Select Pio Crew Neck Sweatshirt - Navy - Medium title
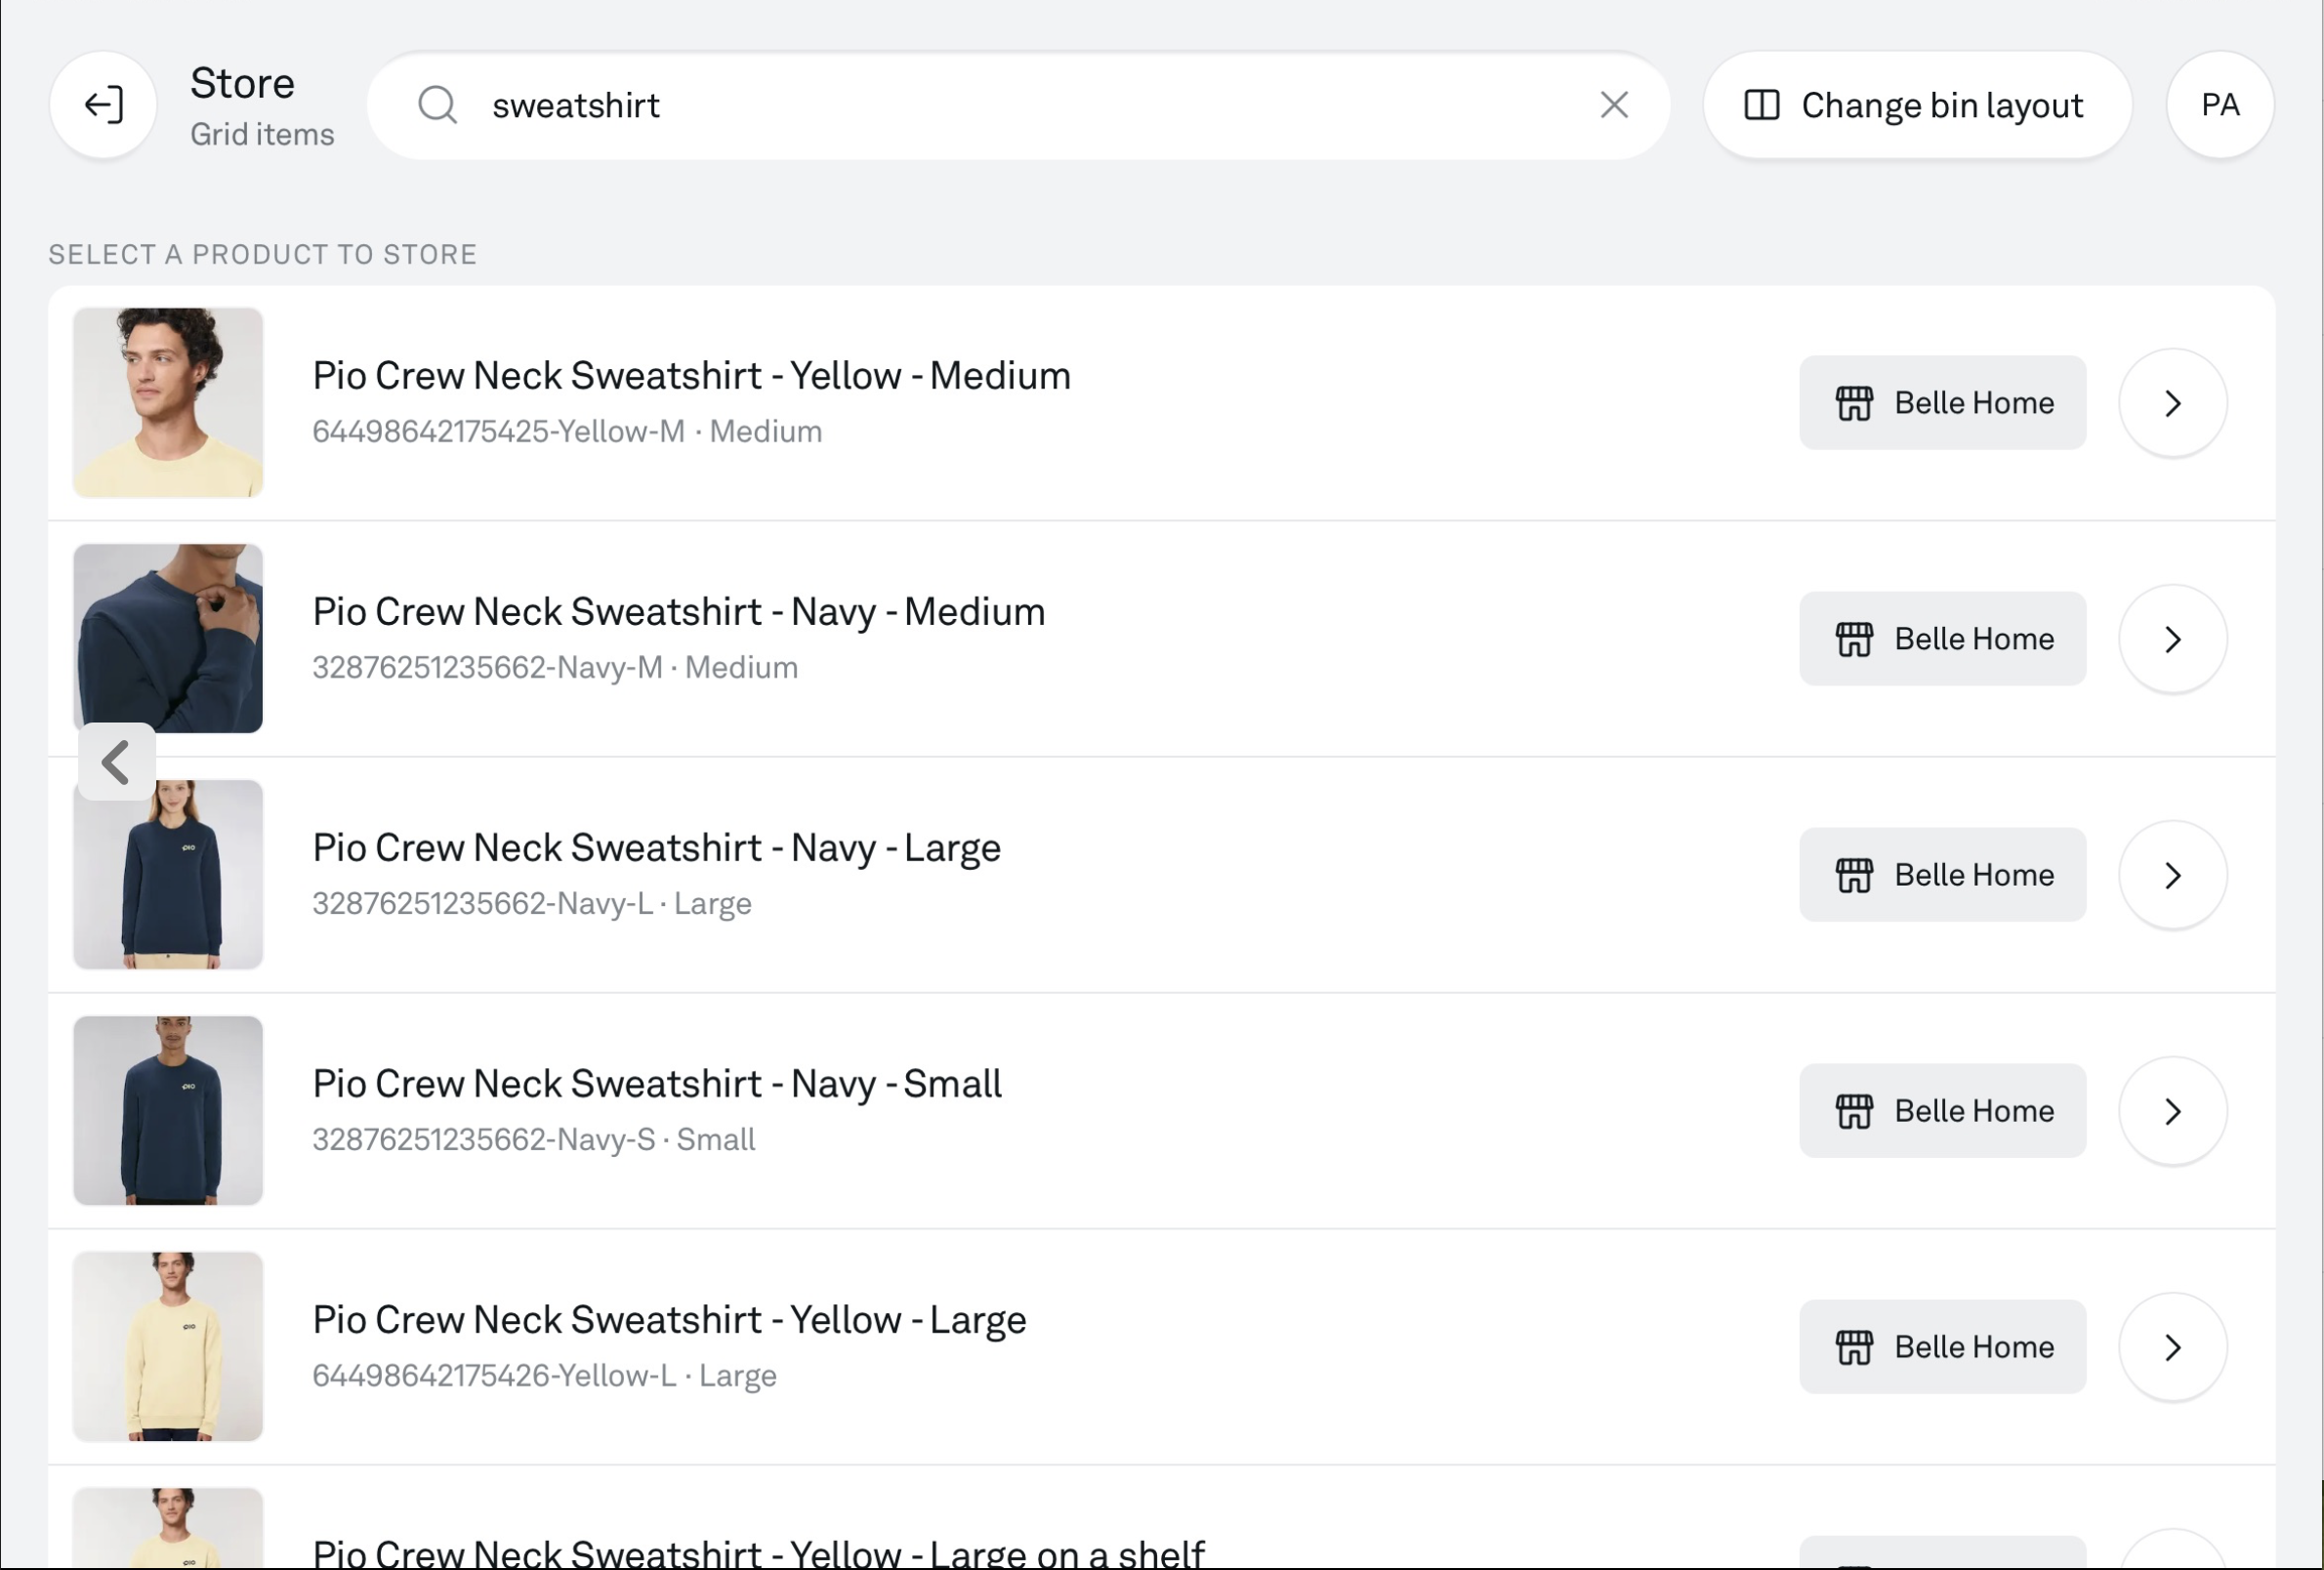The image size is (2324, 1570). [x=678, y=612]
